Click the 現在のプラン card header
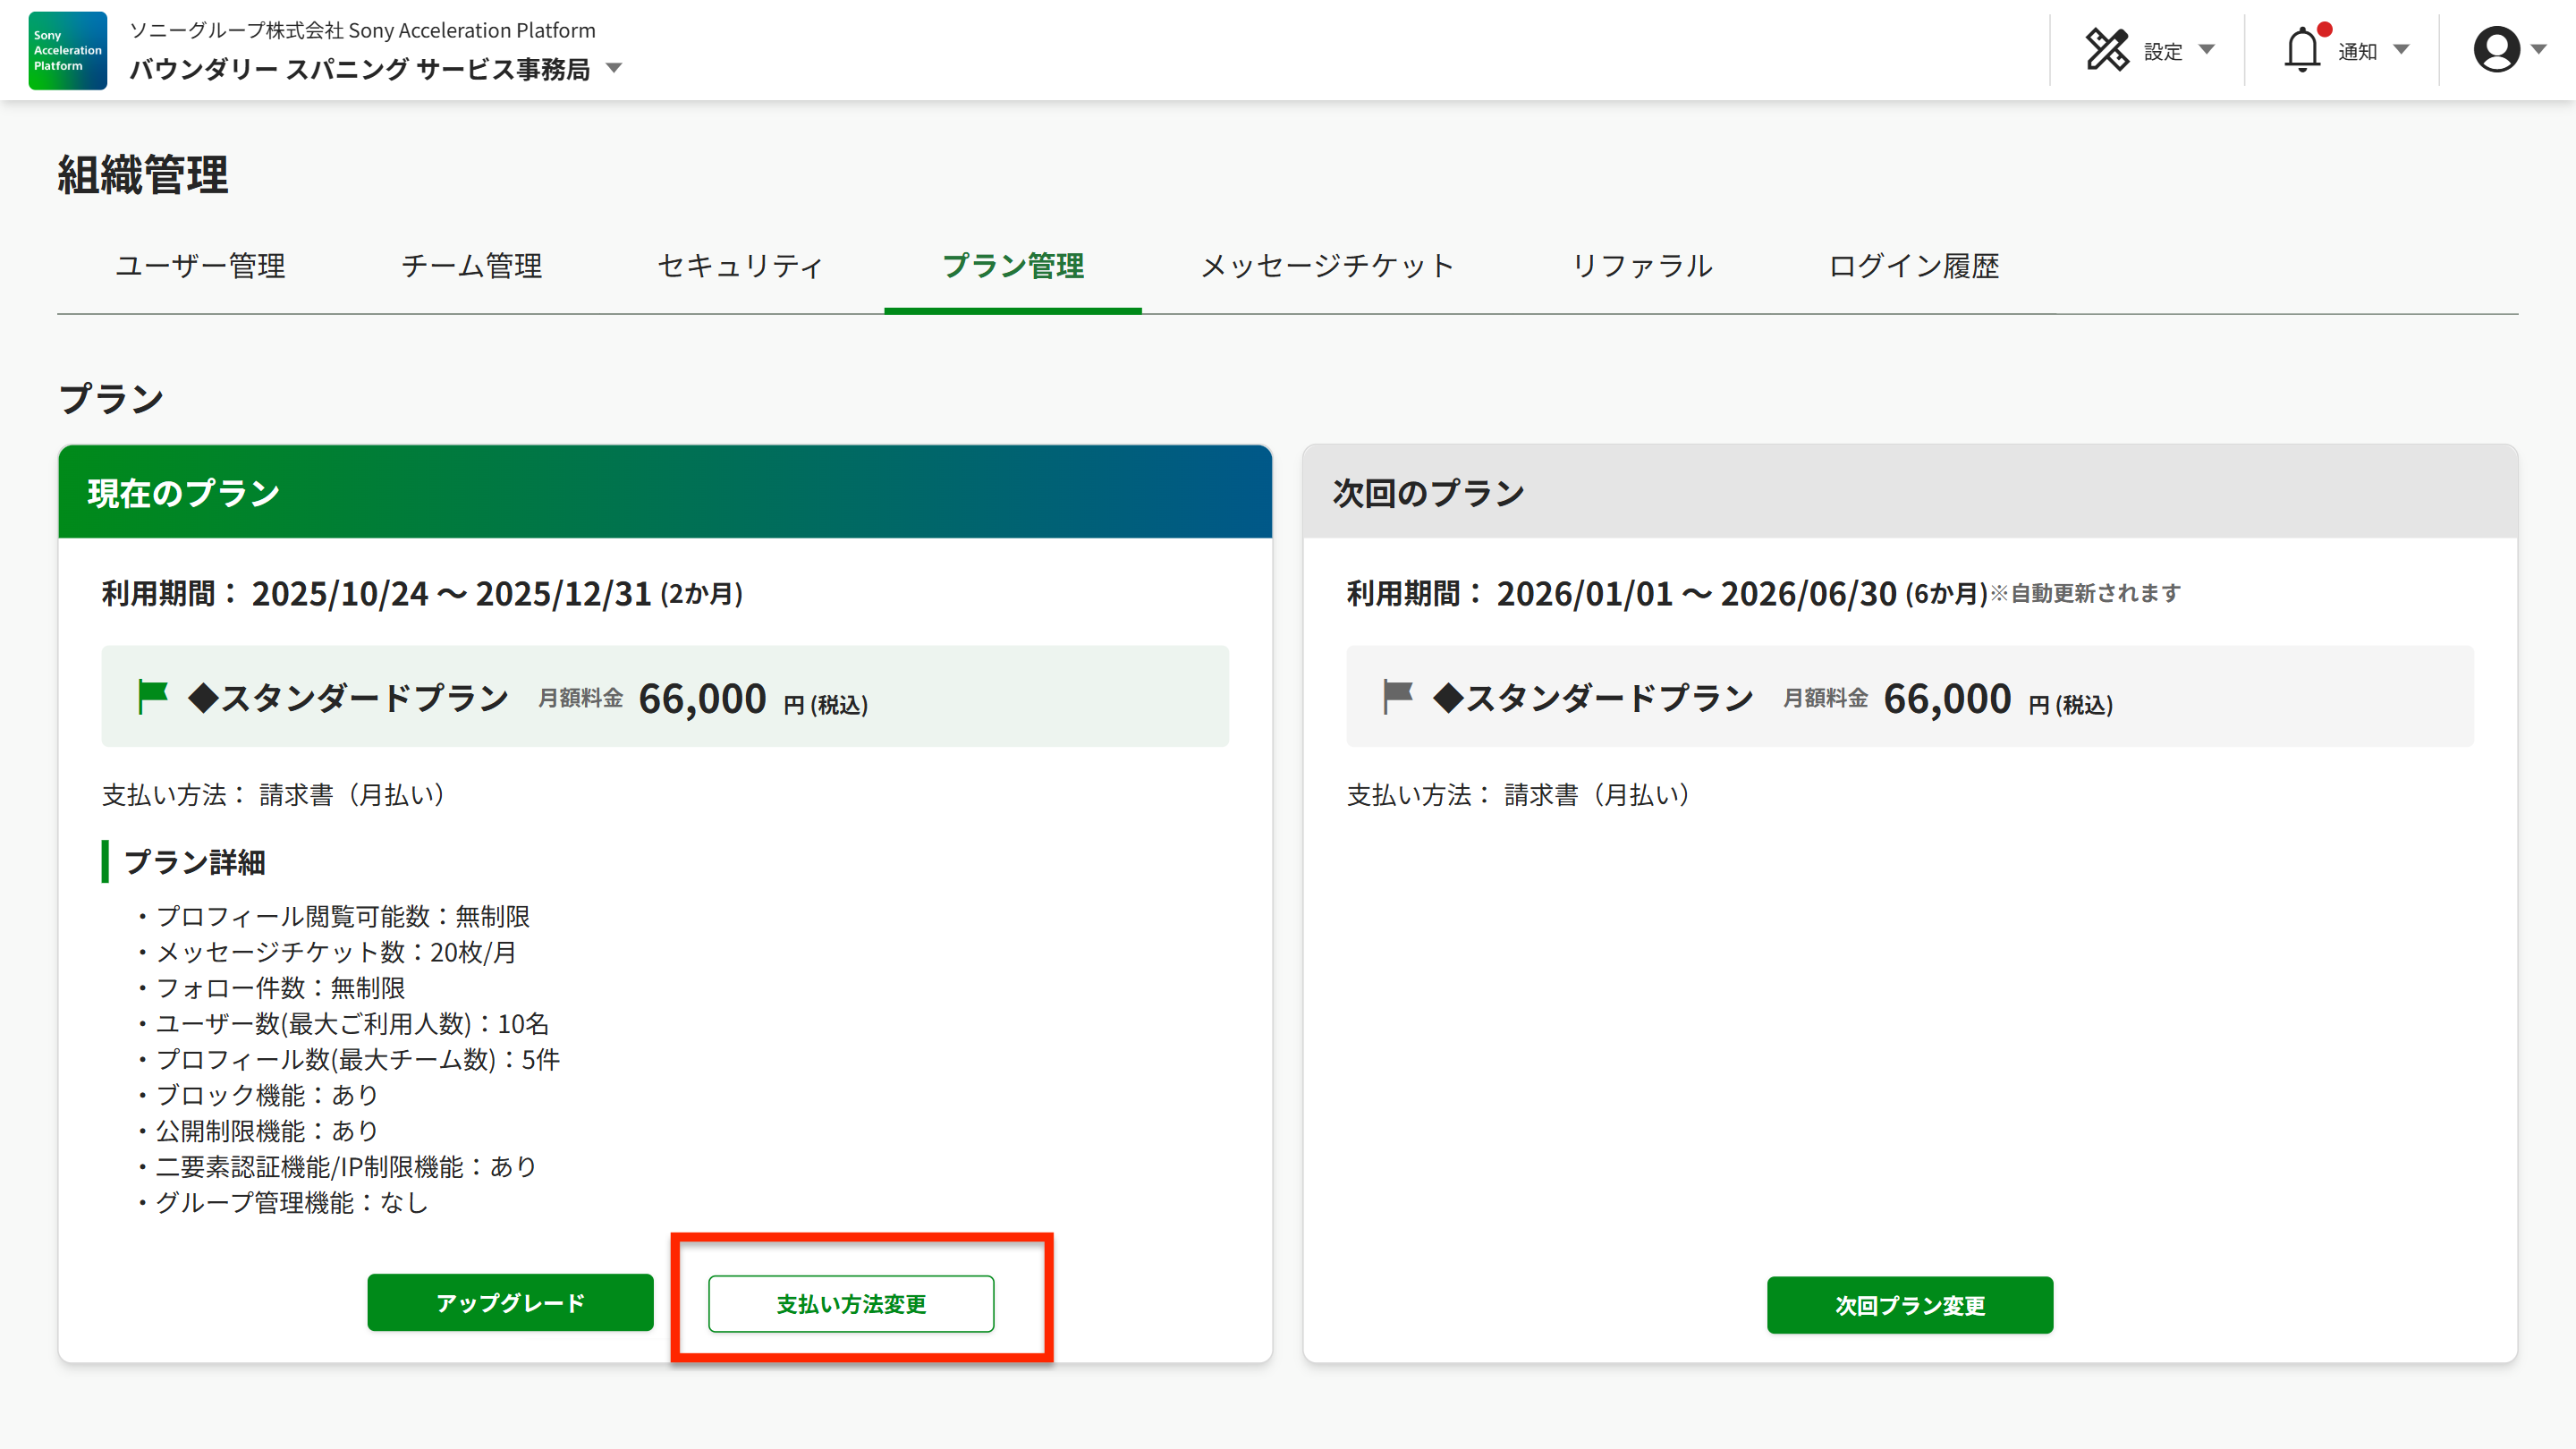Viewport: 2576px width, 1449px height. (x=665, y=492)
